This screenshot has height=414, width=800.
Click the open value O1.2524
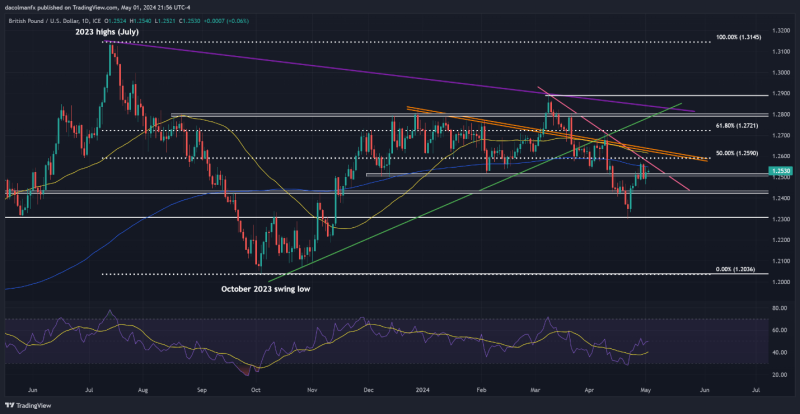(113, 21)
